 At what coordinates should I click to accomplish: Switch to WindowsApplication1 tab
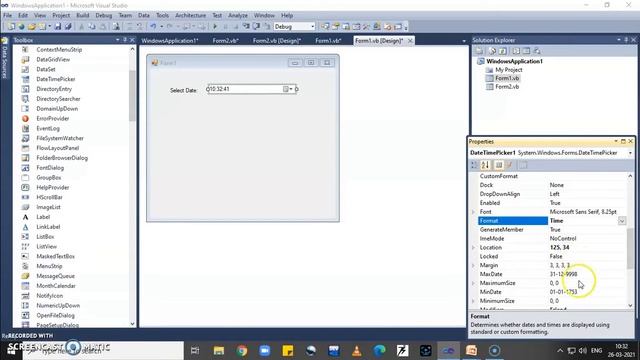170,40
